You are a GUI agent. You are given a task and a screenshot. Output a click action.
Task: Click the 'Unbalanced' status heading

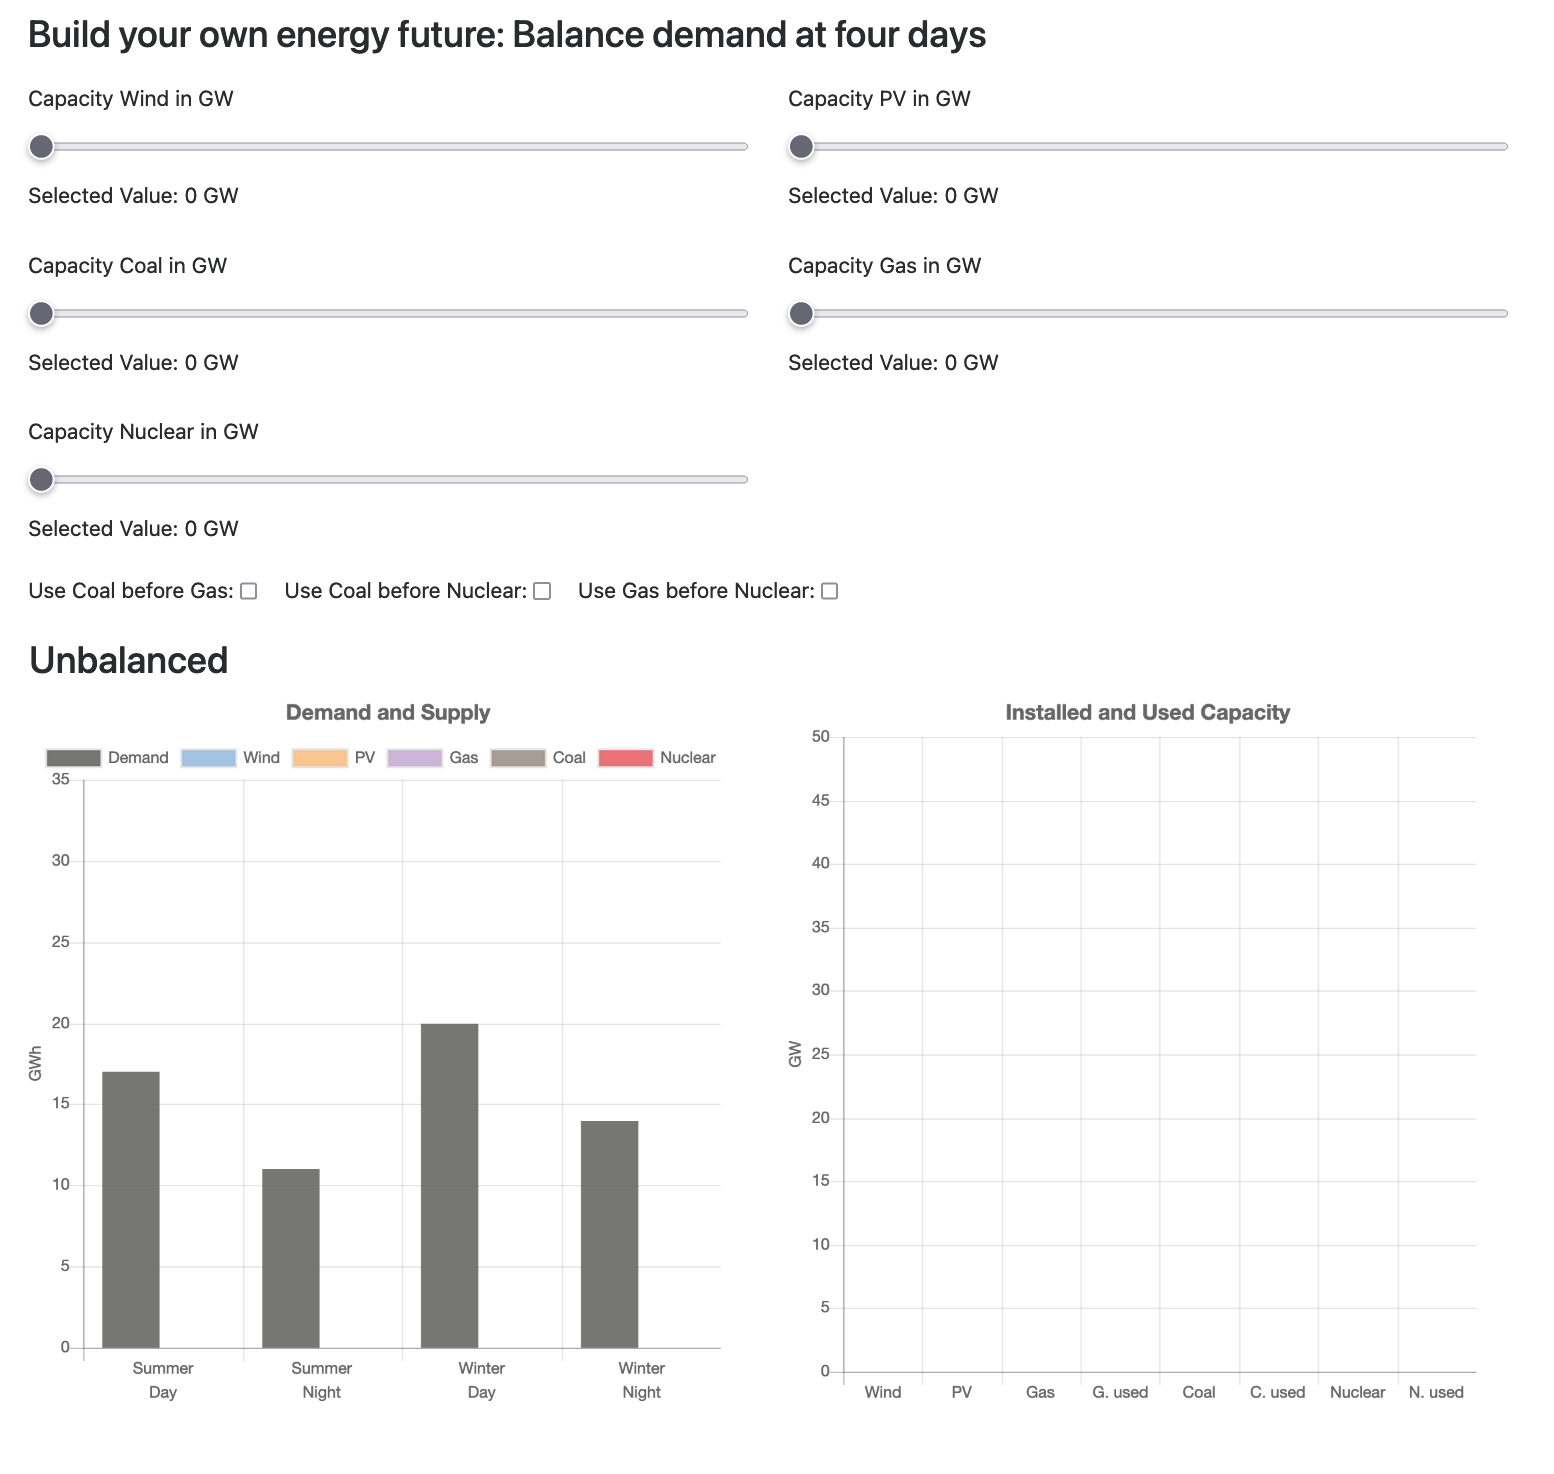129,661
